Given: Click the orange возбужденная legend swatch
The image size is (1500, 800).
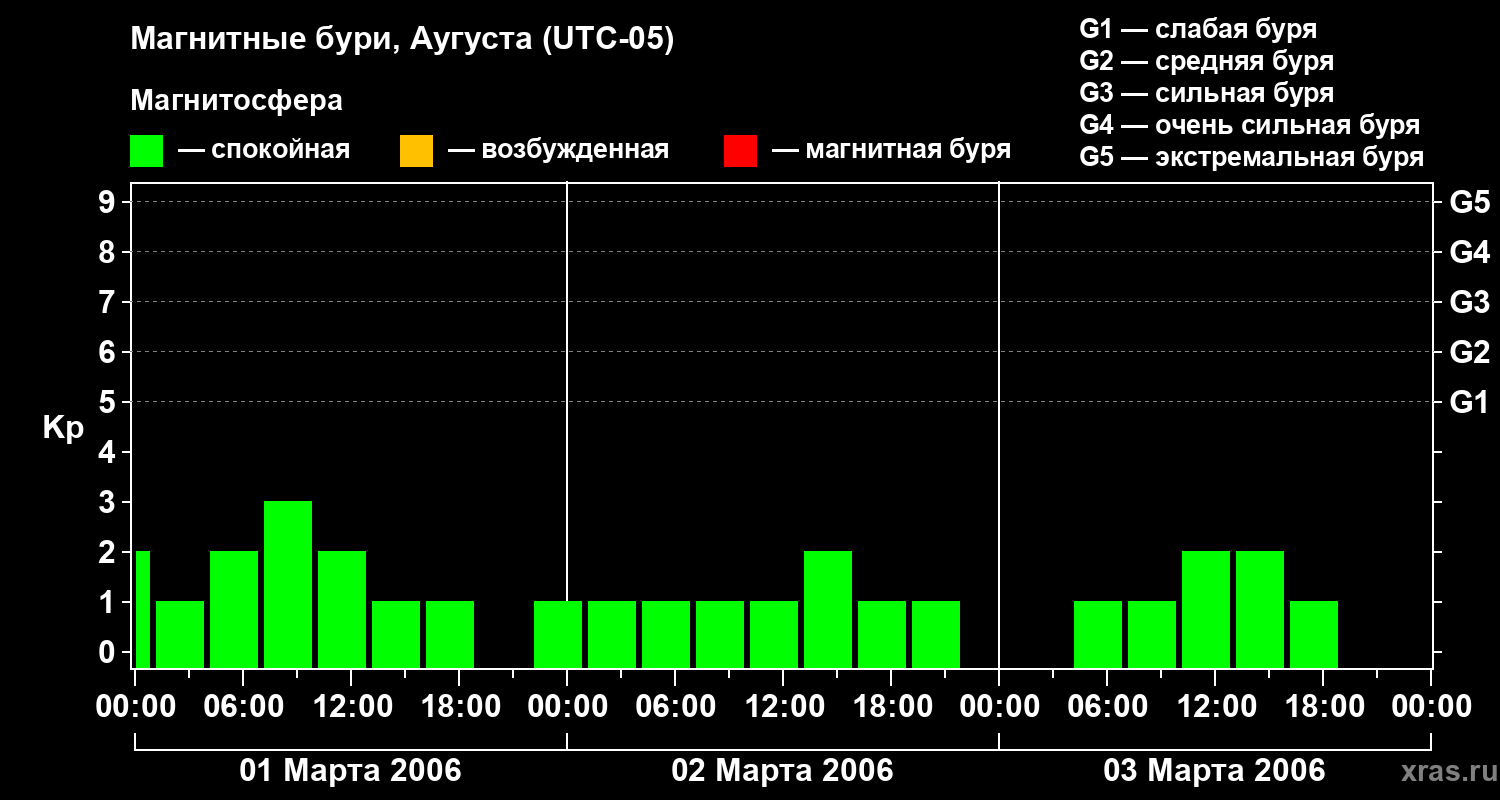Looking at the screenshot, I should point(416,151).
